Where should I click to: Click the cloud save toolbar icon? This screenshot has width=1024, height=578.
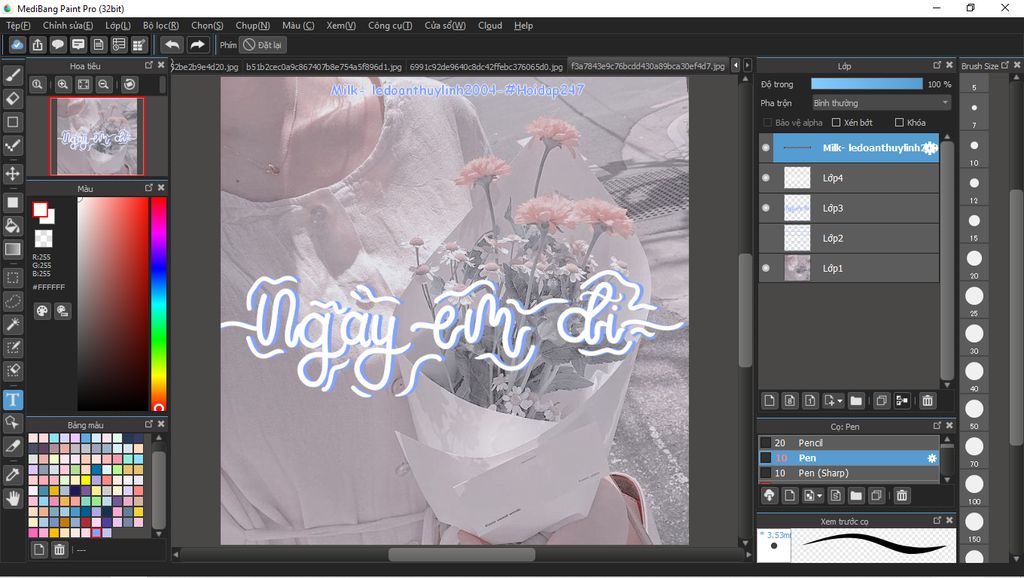17,45
